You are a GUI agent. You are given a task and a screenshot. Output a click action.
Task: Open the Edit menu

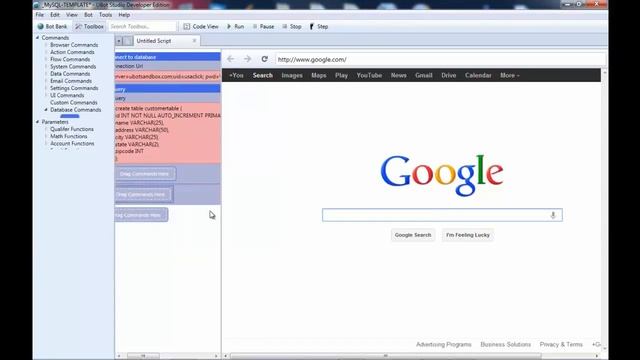(55, 15)
